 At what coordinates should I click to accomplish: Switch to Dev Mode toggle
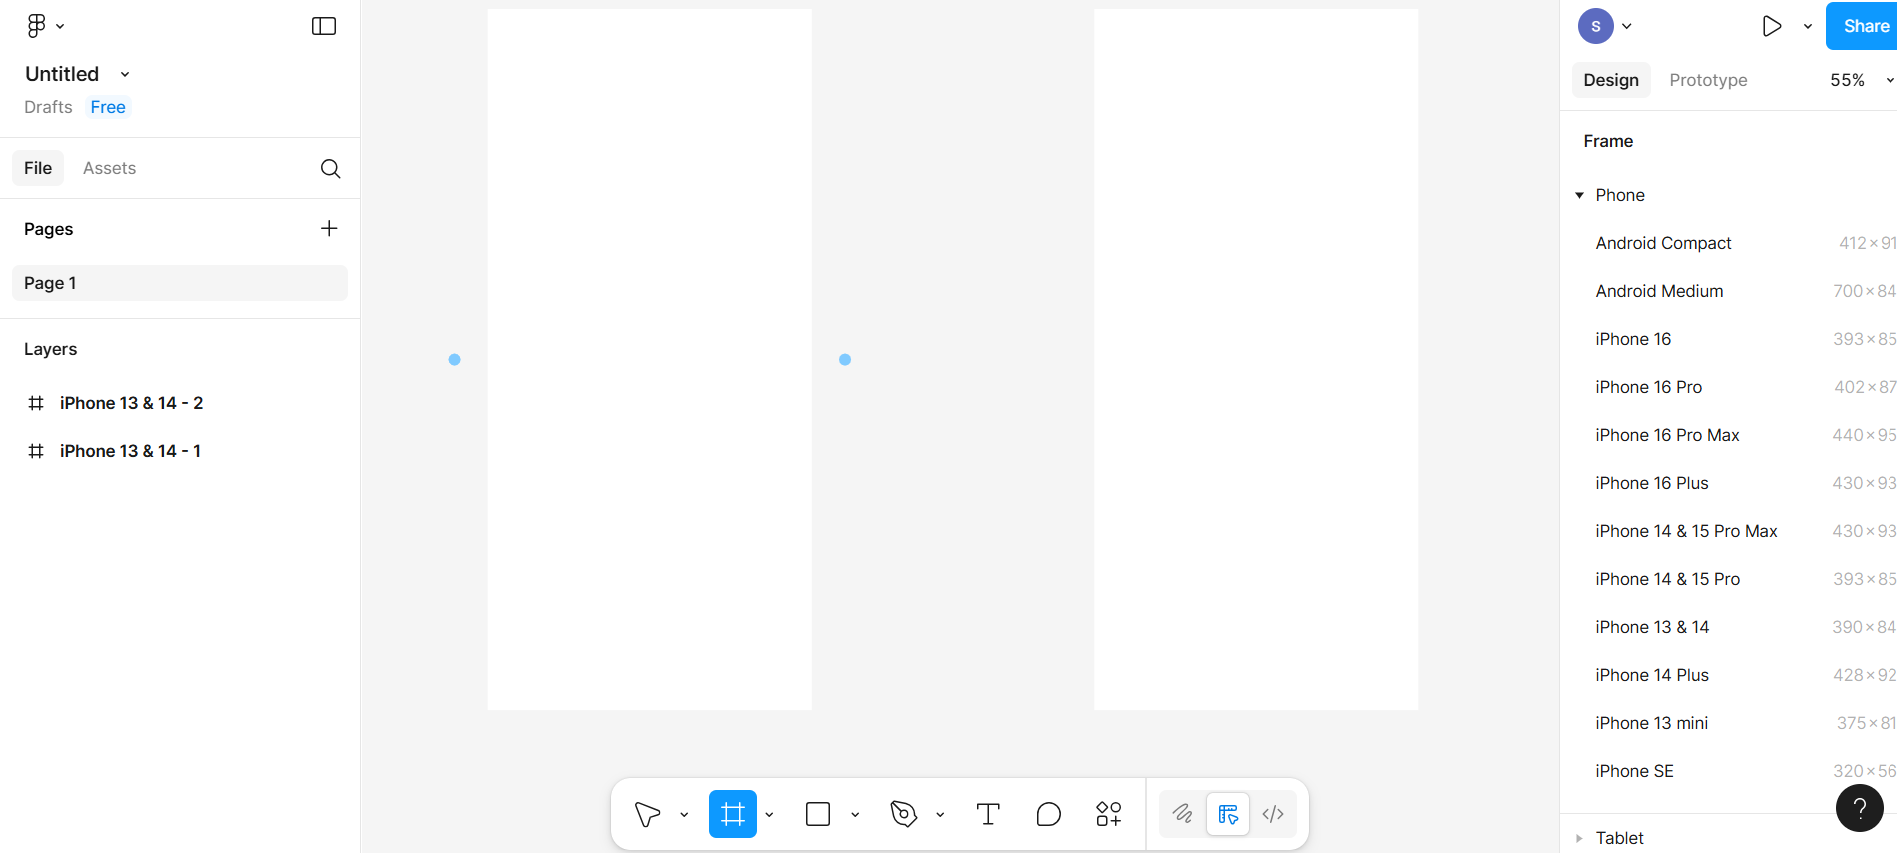pos(1273,814)
